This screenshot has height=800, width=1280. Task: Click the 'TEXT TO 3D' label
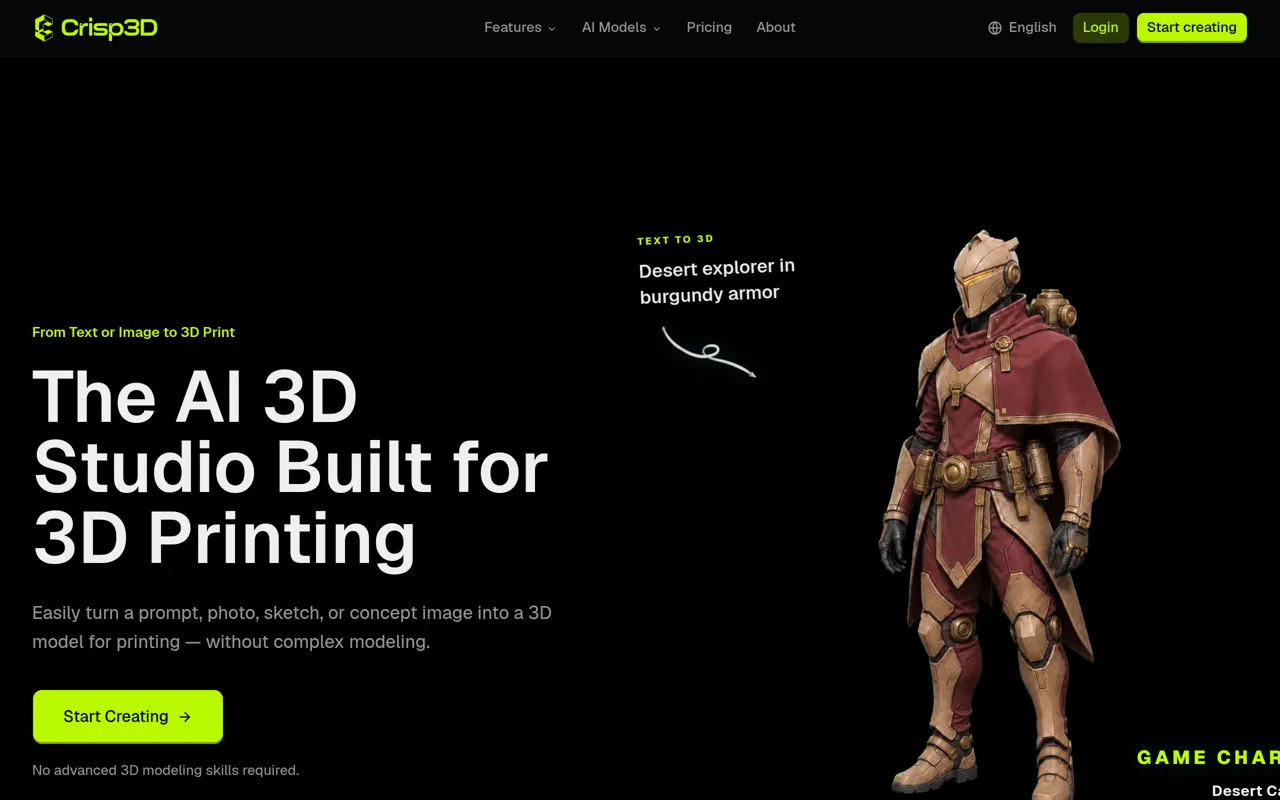pyautogui.click(x=675, y=239)
